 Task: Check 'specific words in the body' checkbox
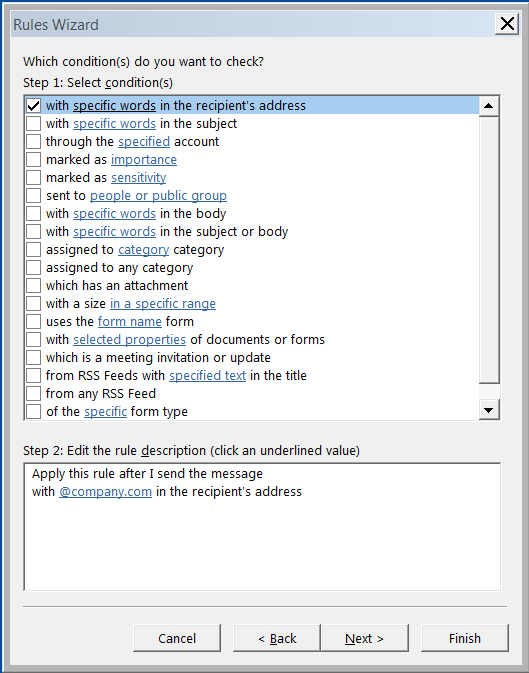pyautogui.click(x=33, y=214)
